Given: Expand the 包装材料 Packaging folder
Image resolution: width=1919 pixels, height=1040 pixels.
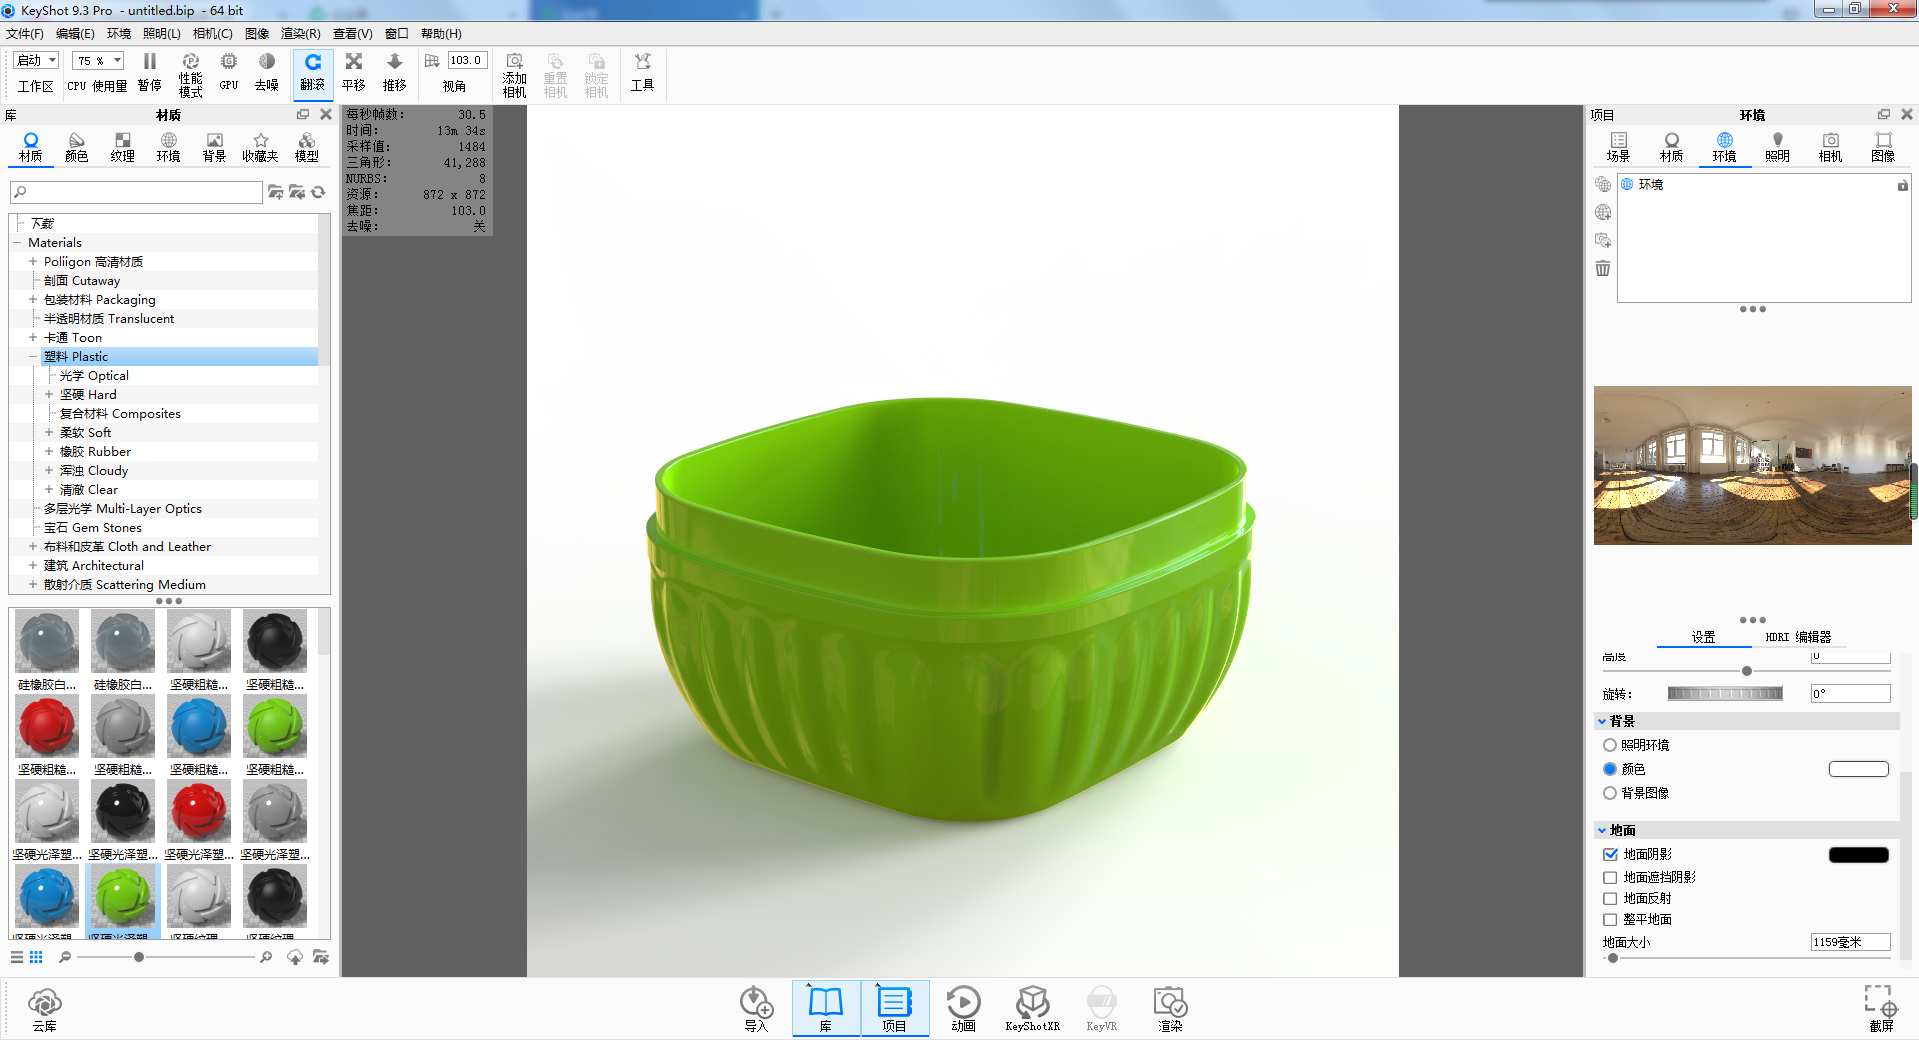Looking at the screenshot, I should click(33, 300).
